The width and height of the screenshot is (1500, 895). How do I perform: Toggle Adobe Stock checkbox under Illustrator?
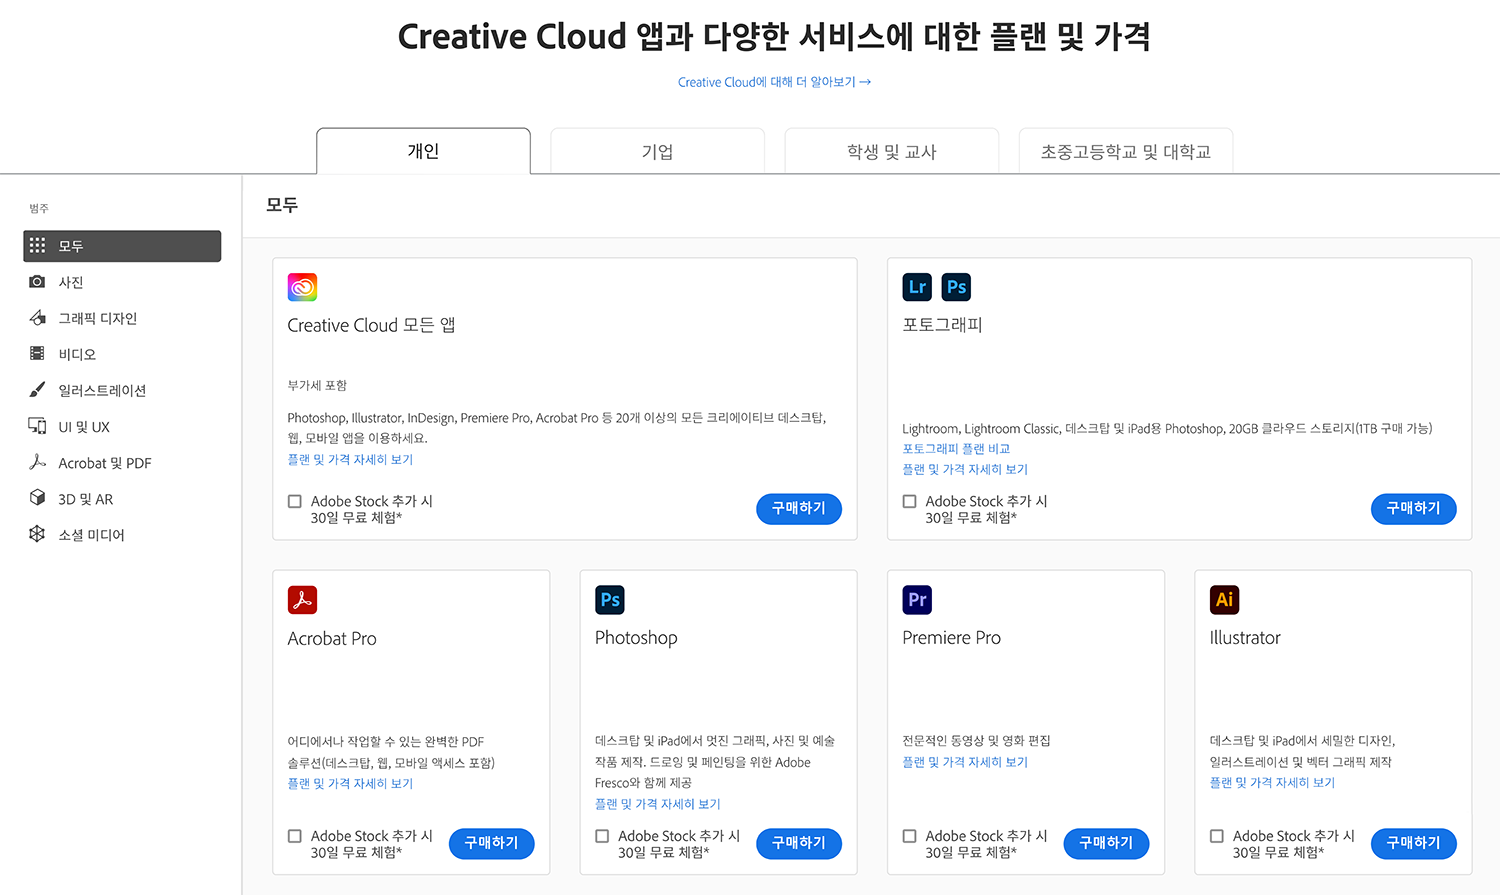pyautogui.click(x=1217, y=836)
